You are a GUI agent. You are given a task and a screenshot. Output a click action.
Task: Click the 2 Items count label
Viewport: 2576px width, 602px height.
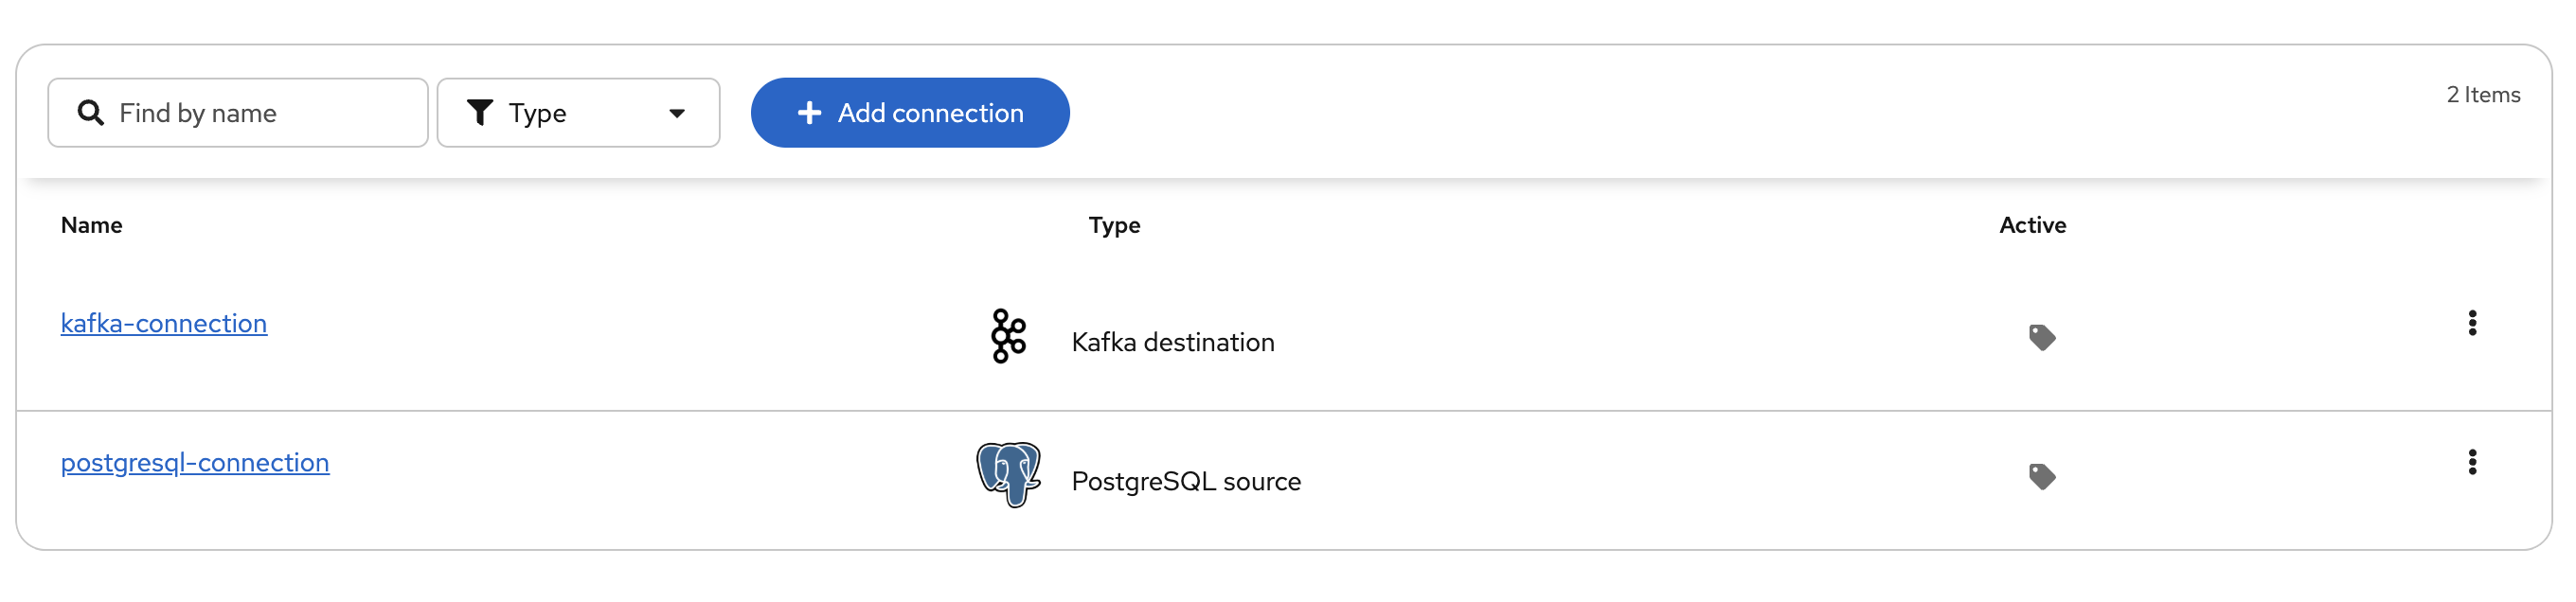(x=2482, y=95)
